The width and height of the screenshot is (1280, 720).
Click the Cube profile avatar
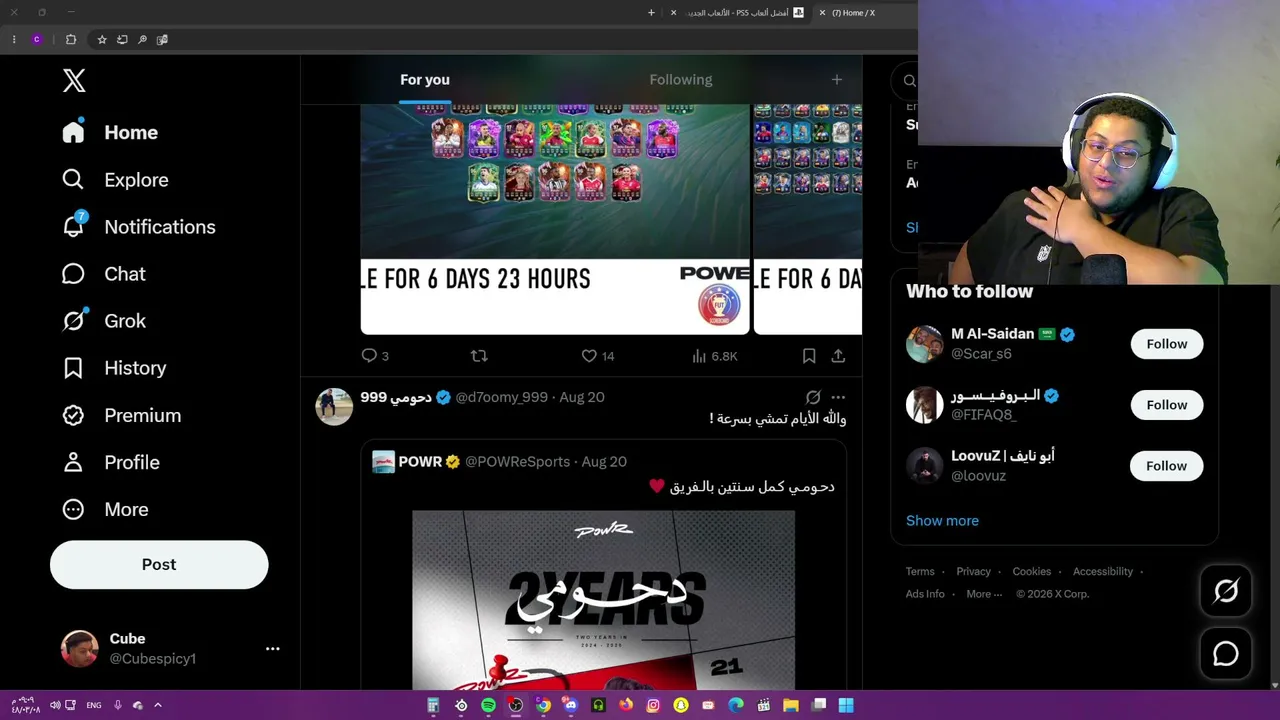click(x=79, y=648)
